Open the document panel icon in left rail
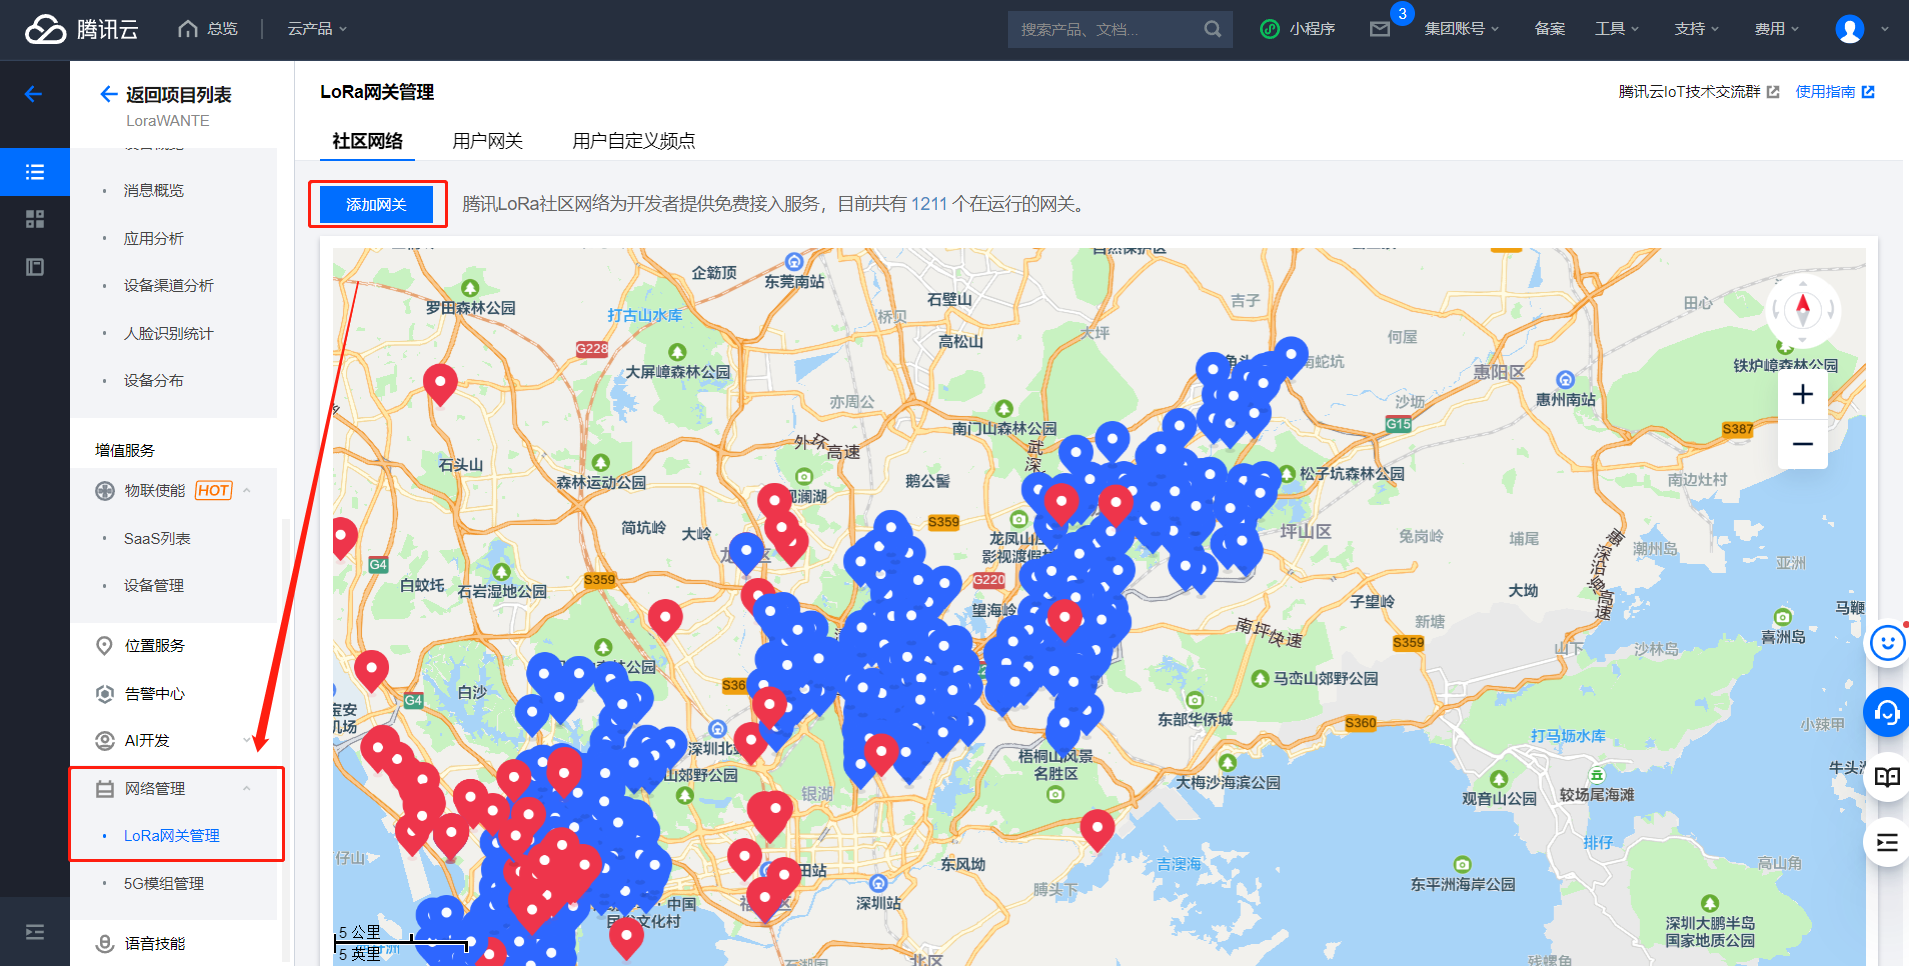 pyautogui.click(x=35, y=267)
